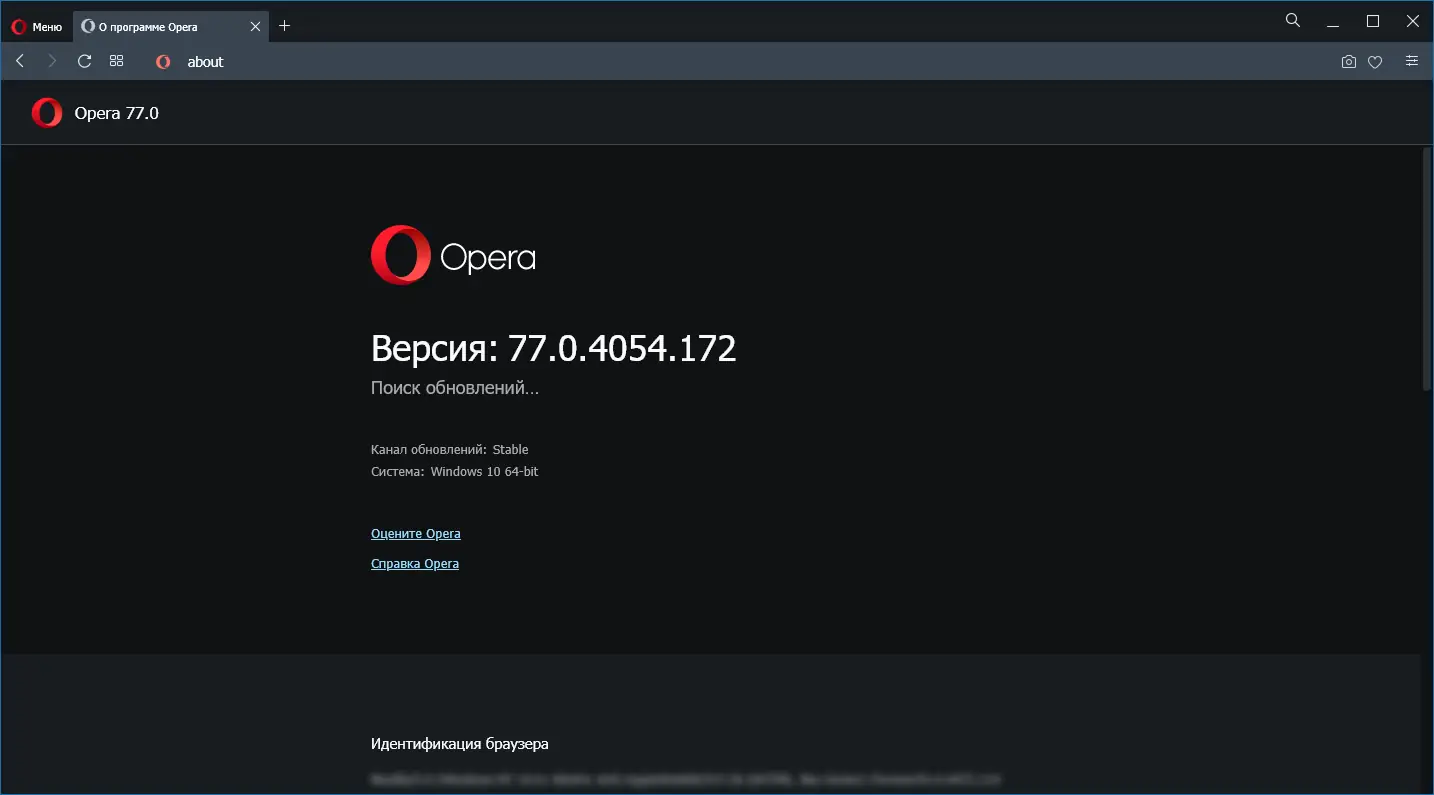Image resolution: width=1434 pixels, height=795 pixels.
Task: Open the "Справка Opera" link
Action: click(x=414, y=563)
